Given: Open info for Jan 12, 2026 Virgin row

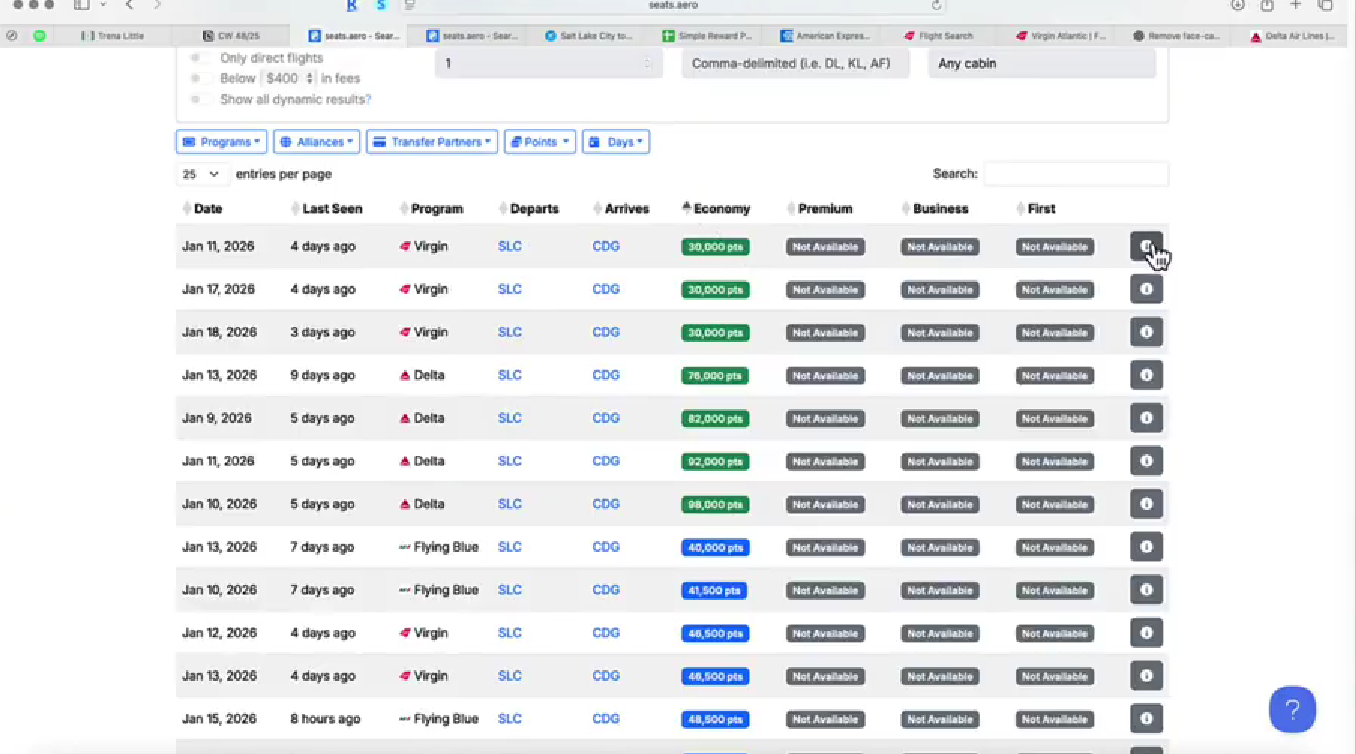Looking at the screenshot, I should coord(1146,633).
